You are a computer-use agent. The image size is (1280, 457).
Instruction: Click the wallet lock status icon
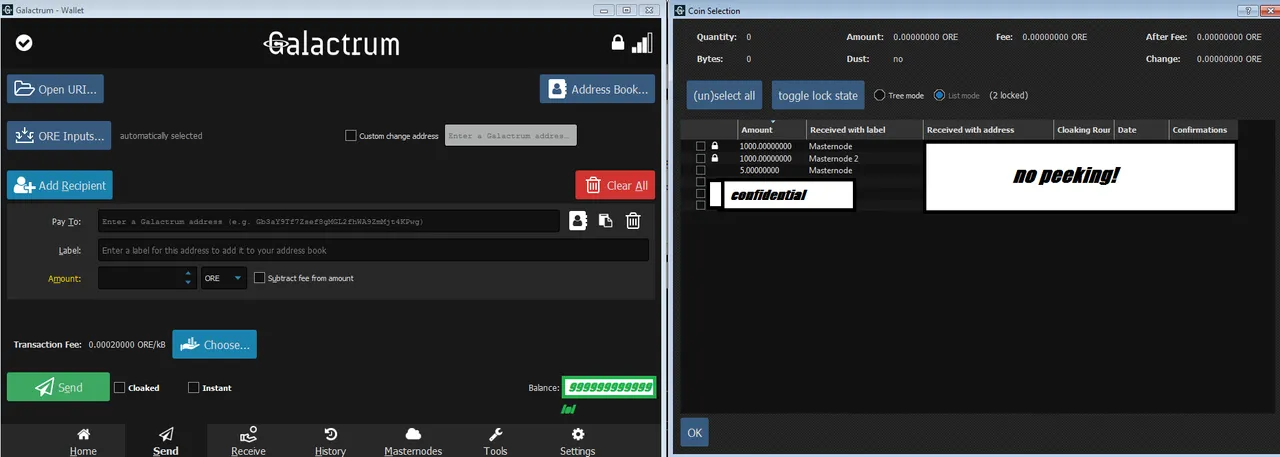point(618,43)
